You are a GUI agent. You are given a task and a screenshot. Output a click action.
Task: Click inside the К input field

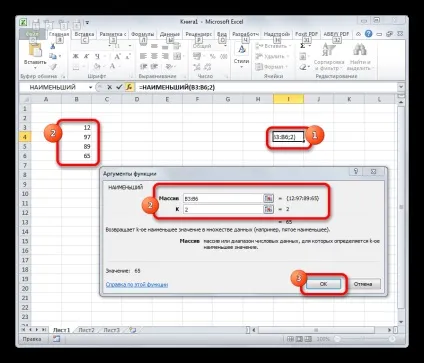(x=223, y=209)
